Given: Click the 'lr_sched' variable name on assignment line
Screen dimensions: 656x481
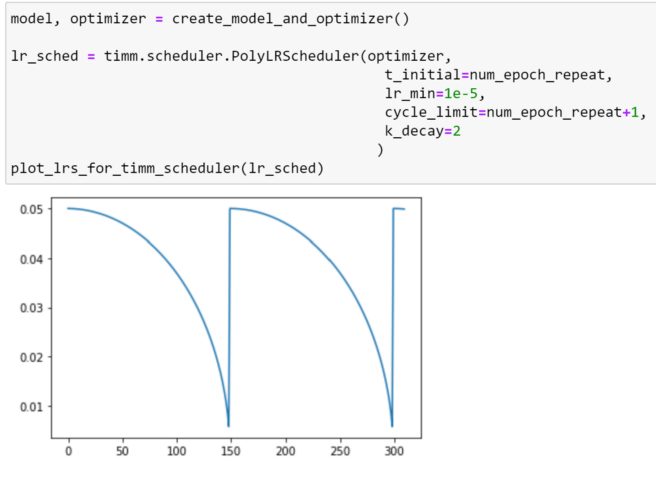Looking at the screenshot, I should [x=44, y=56].
